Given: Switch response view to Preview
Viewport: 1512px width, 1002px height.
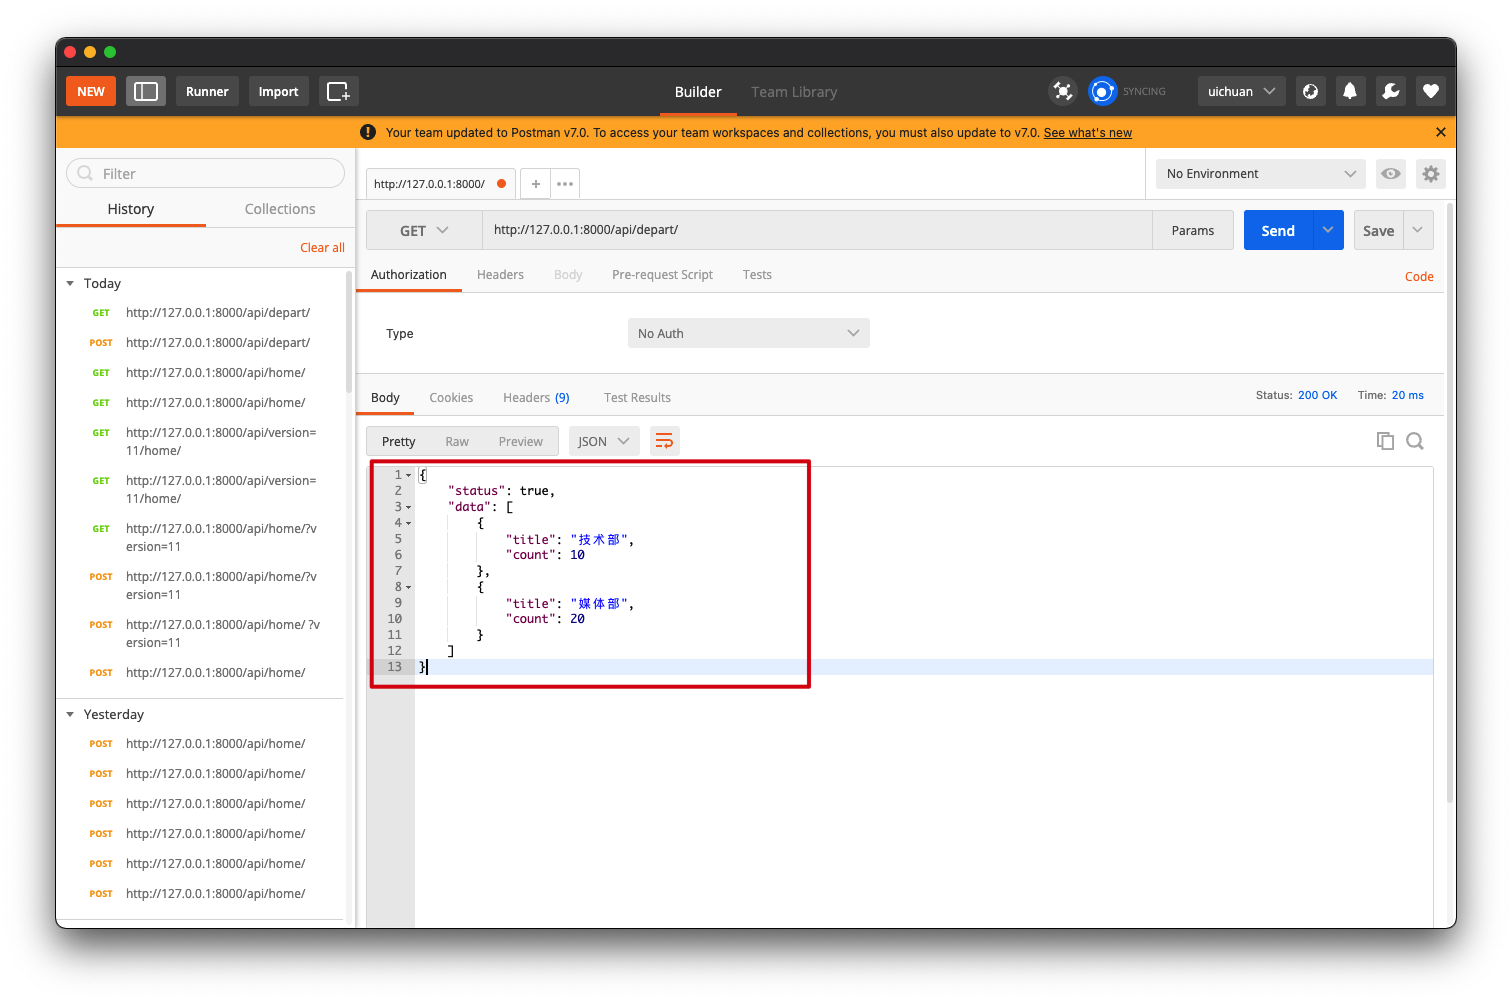Looking at the screenshot, I should (521, 442).
